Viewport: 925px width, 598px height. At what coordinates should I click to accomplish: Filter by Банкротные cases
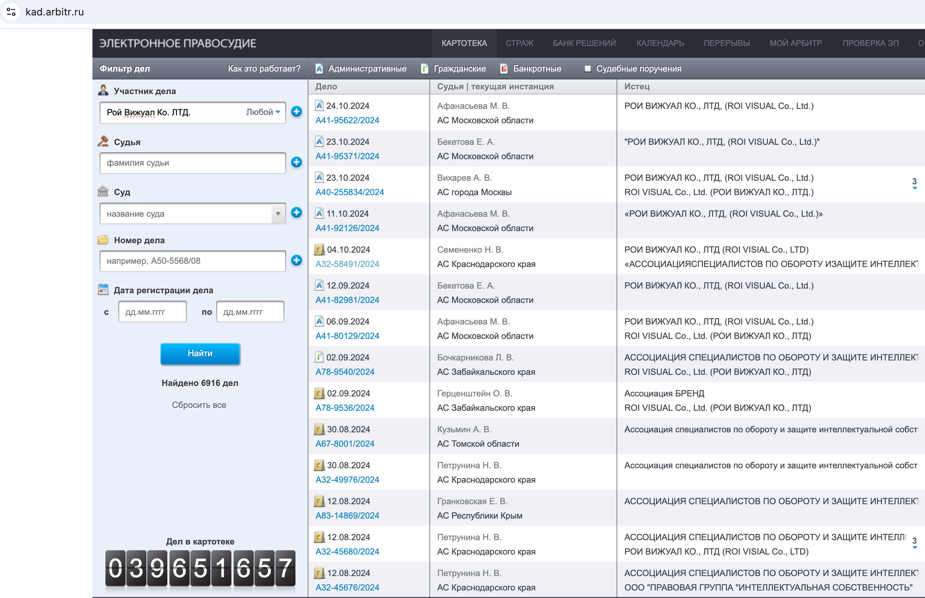(530, 69)
